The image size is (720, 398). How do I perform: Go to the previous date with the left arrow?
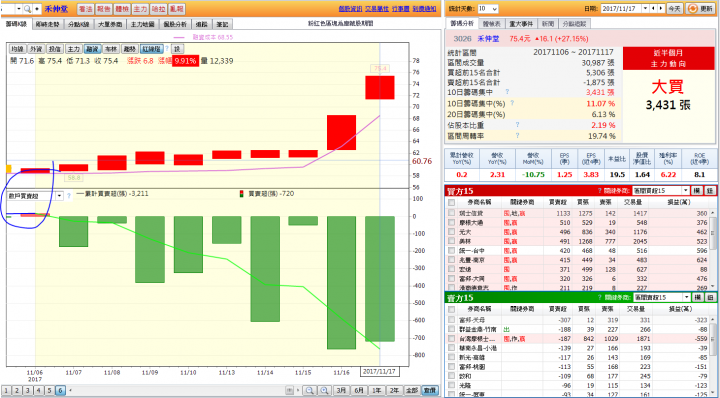pyautogui.click(x=654, y=9)
